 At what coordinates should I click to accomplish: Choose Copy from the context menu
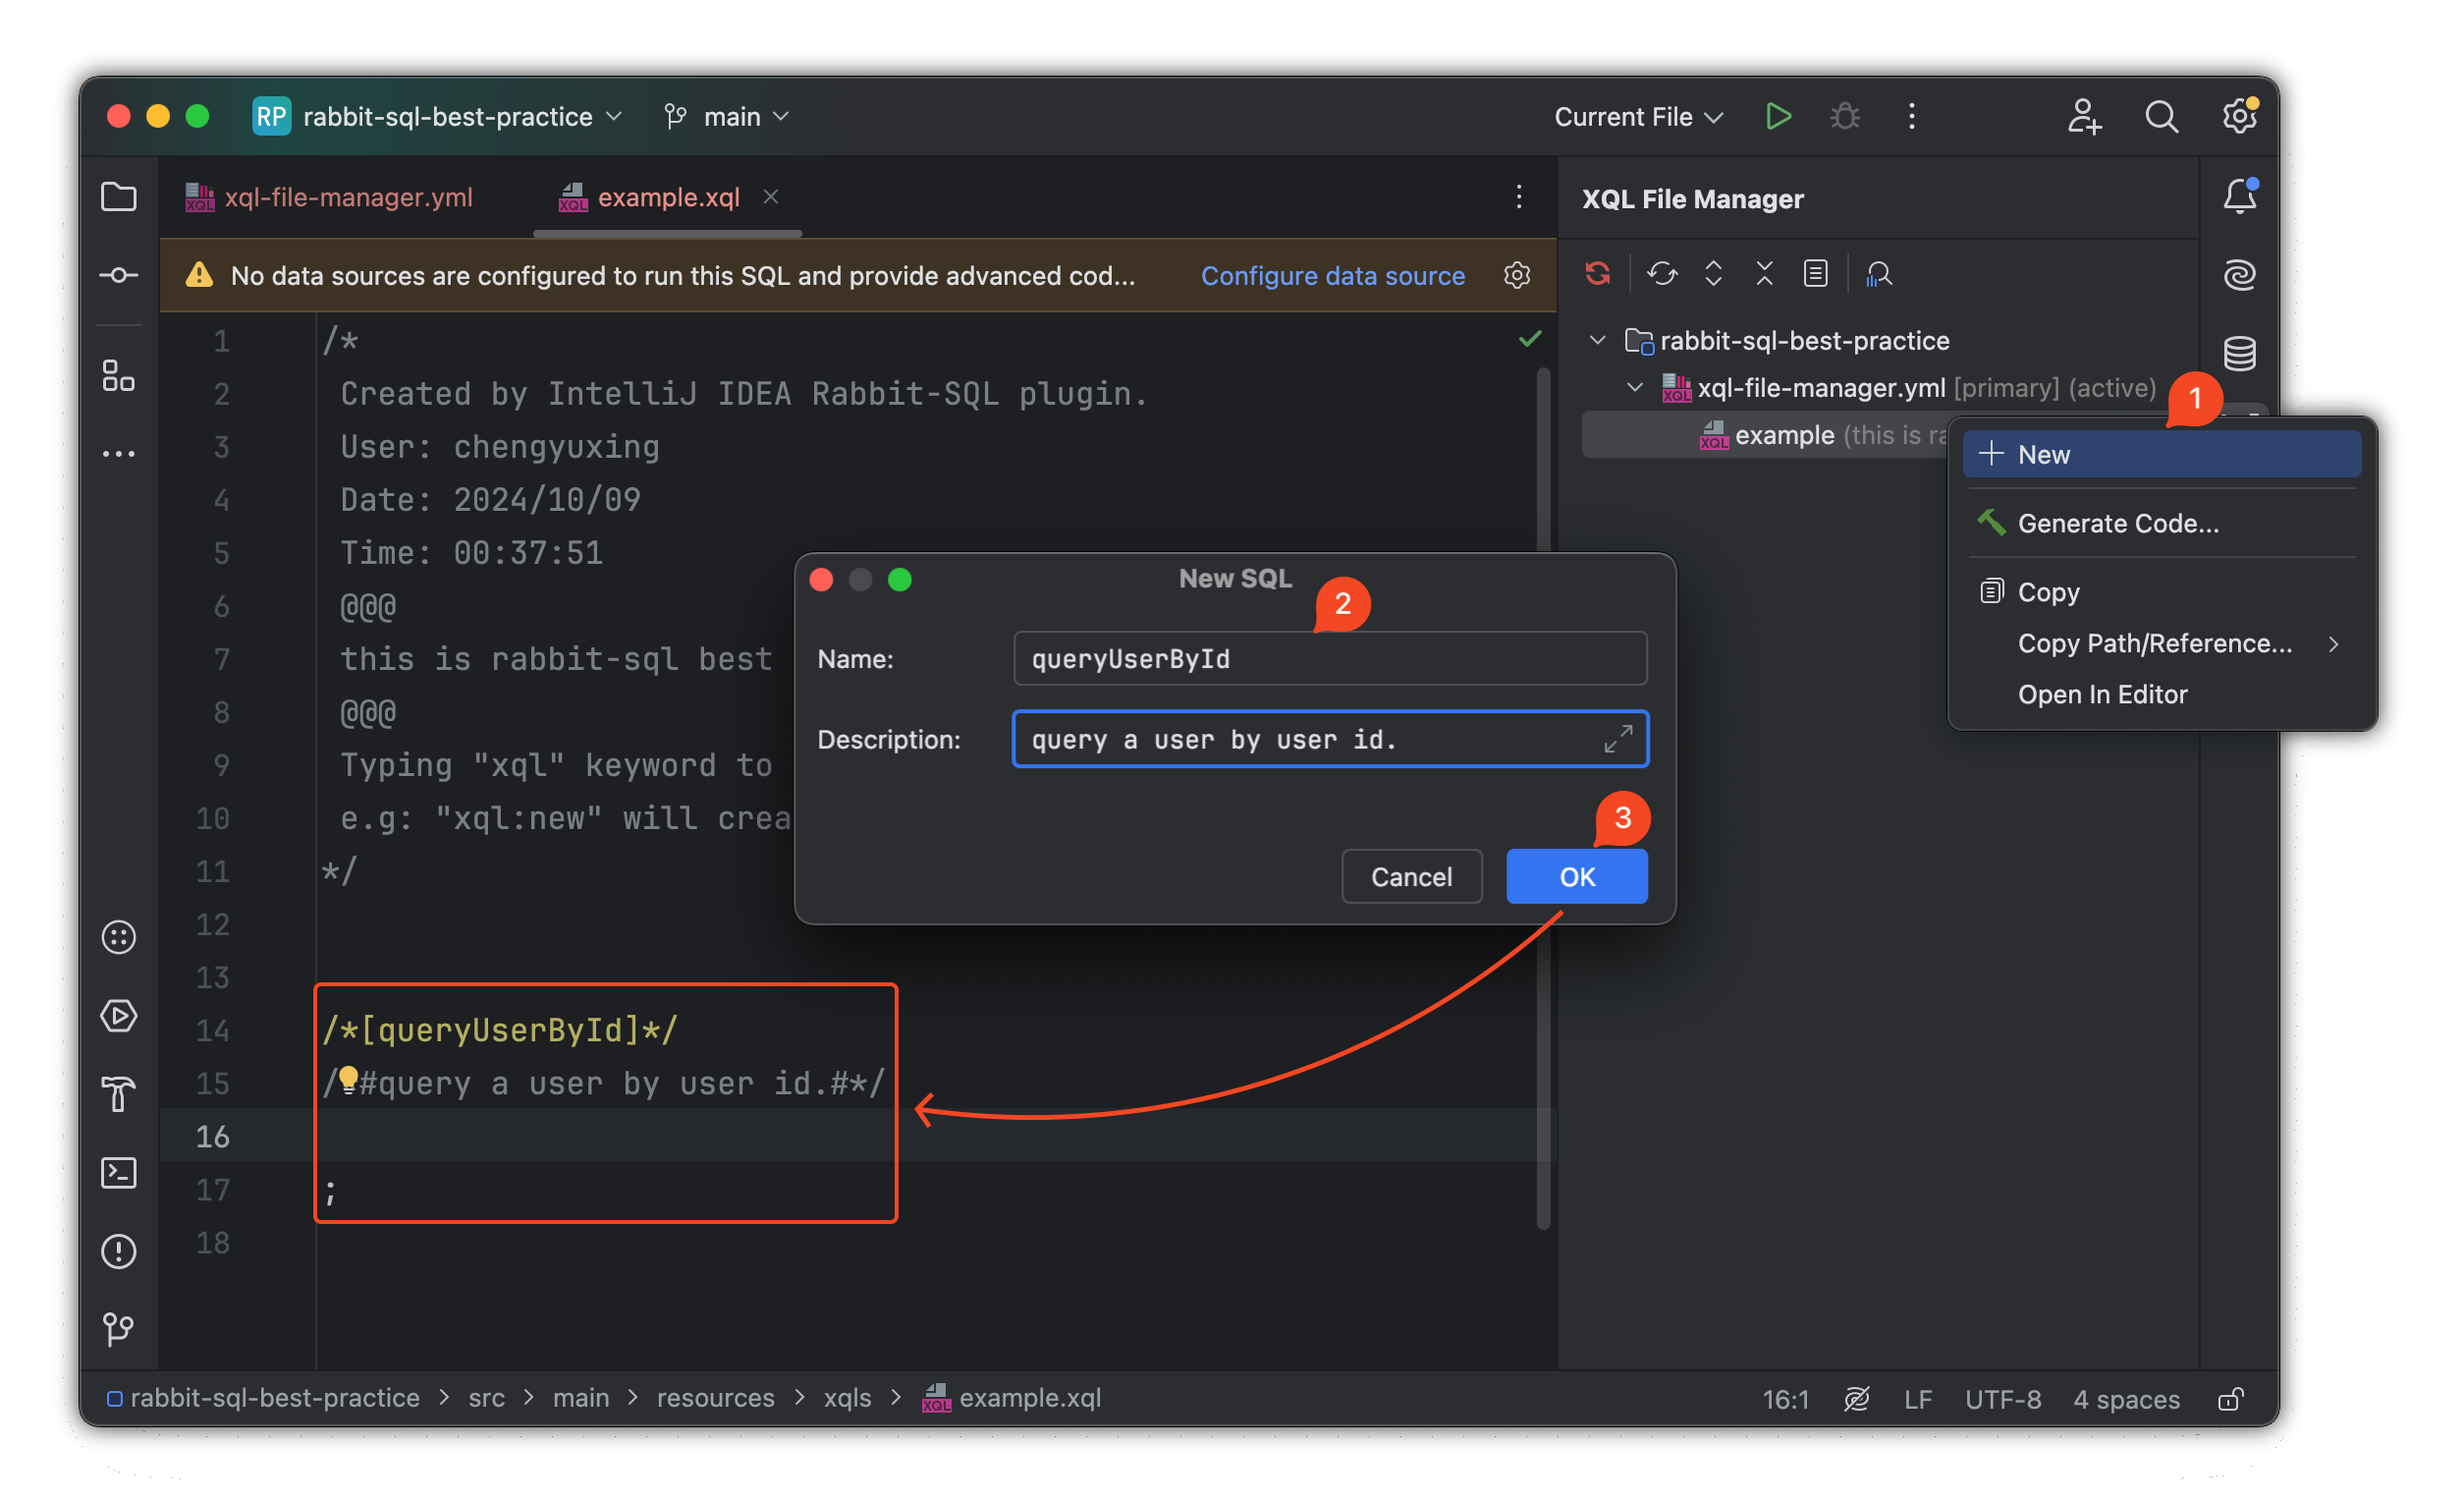pyautogui.click(x=2162, y=593)
